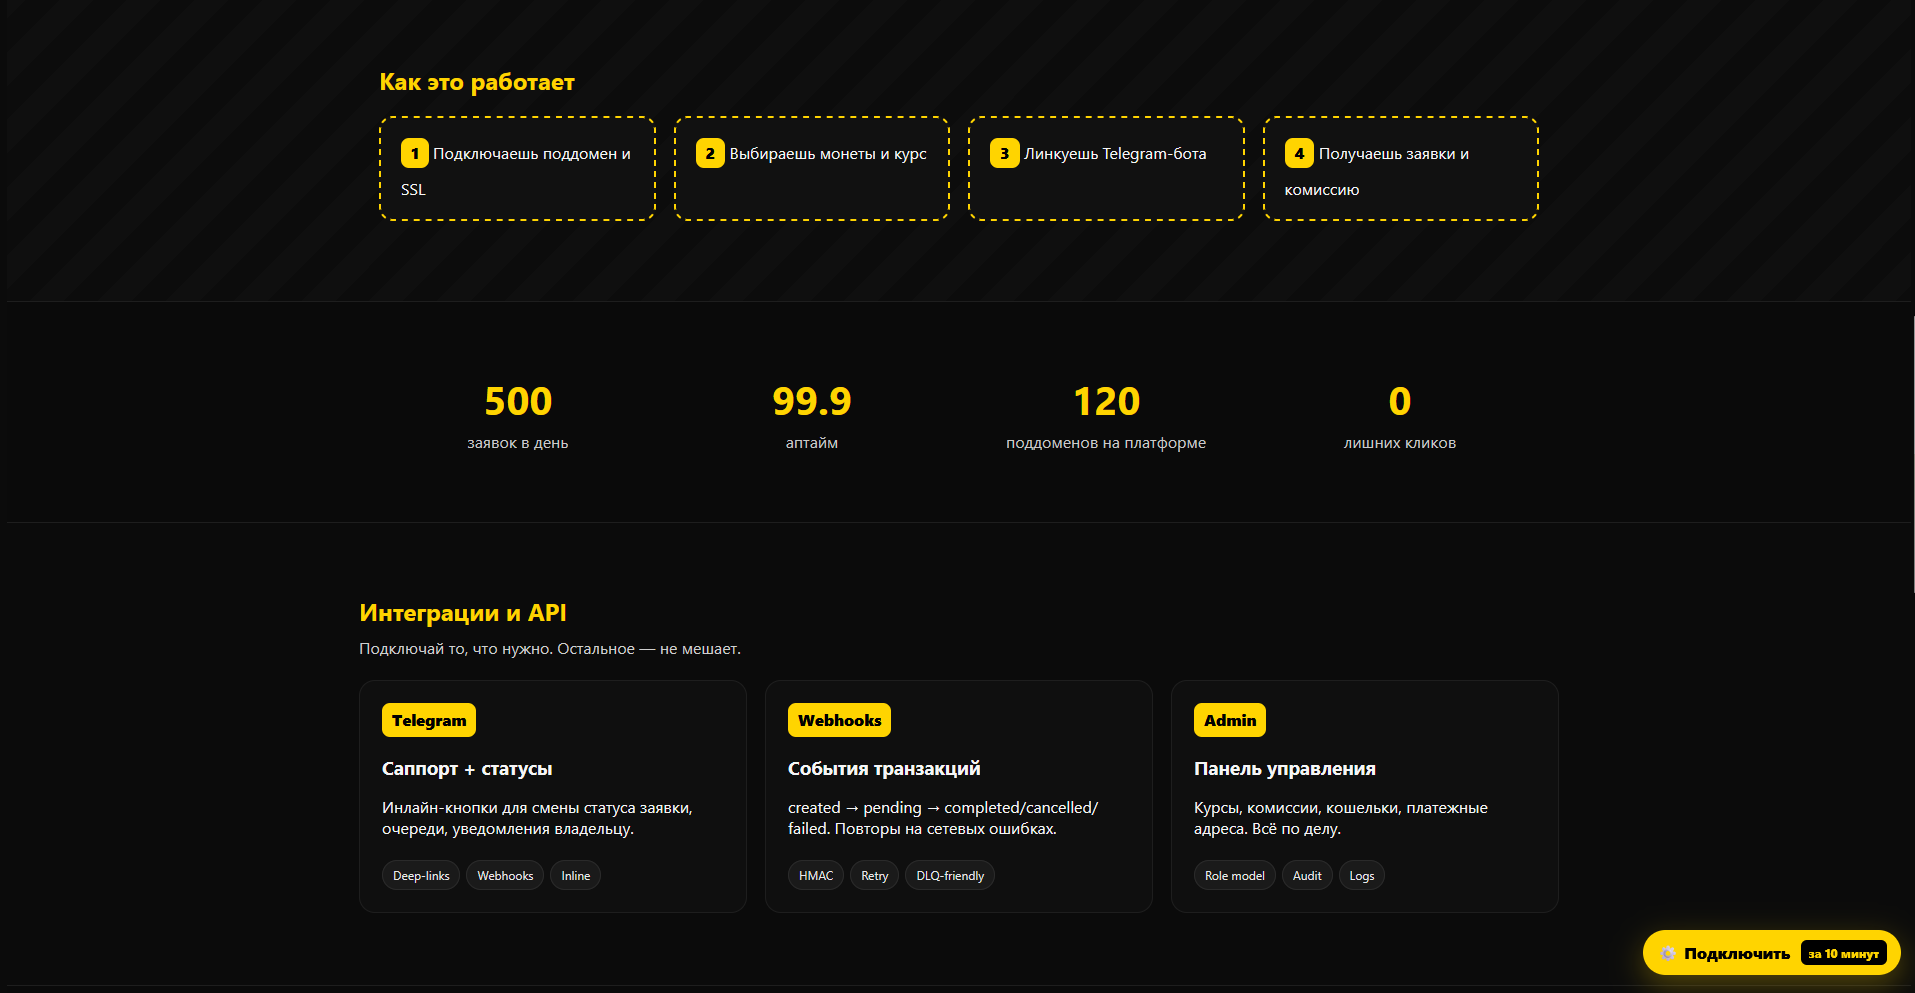Click the "99.9" statistic number
This screenshot has height=993, width=1915.
tap(812, 401)
